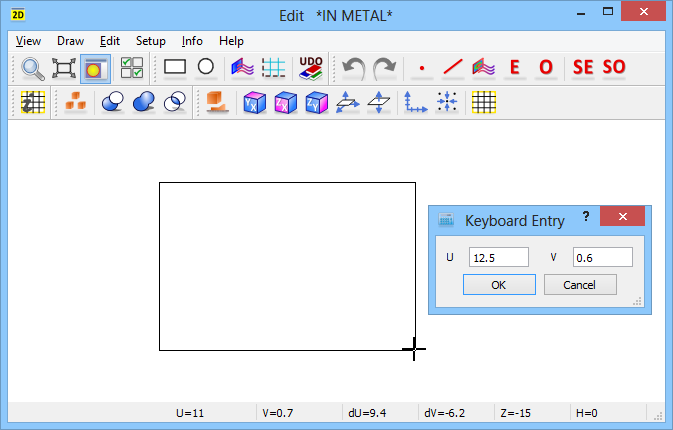This screenshot has width=673, height=430.
Task: Open the Setup menu
Action: tap(150, 41)
